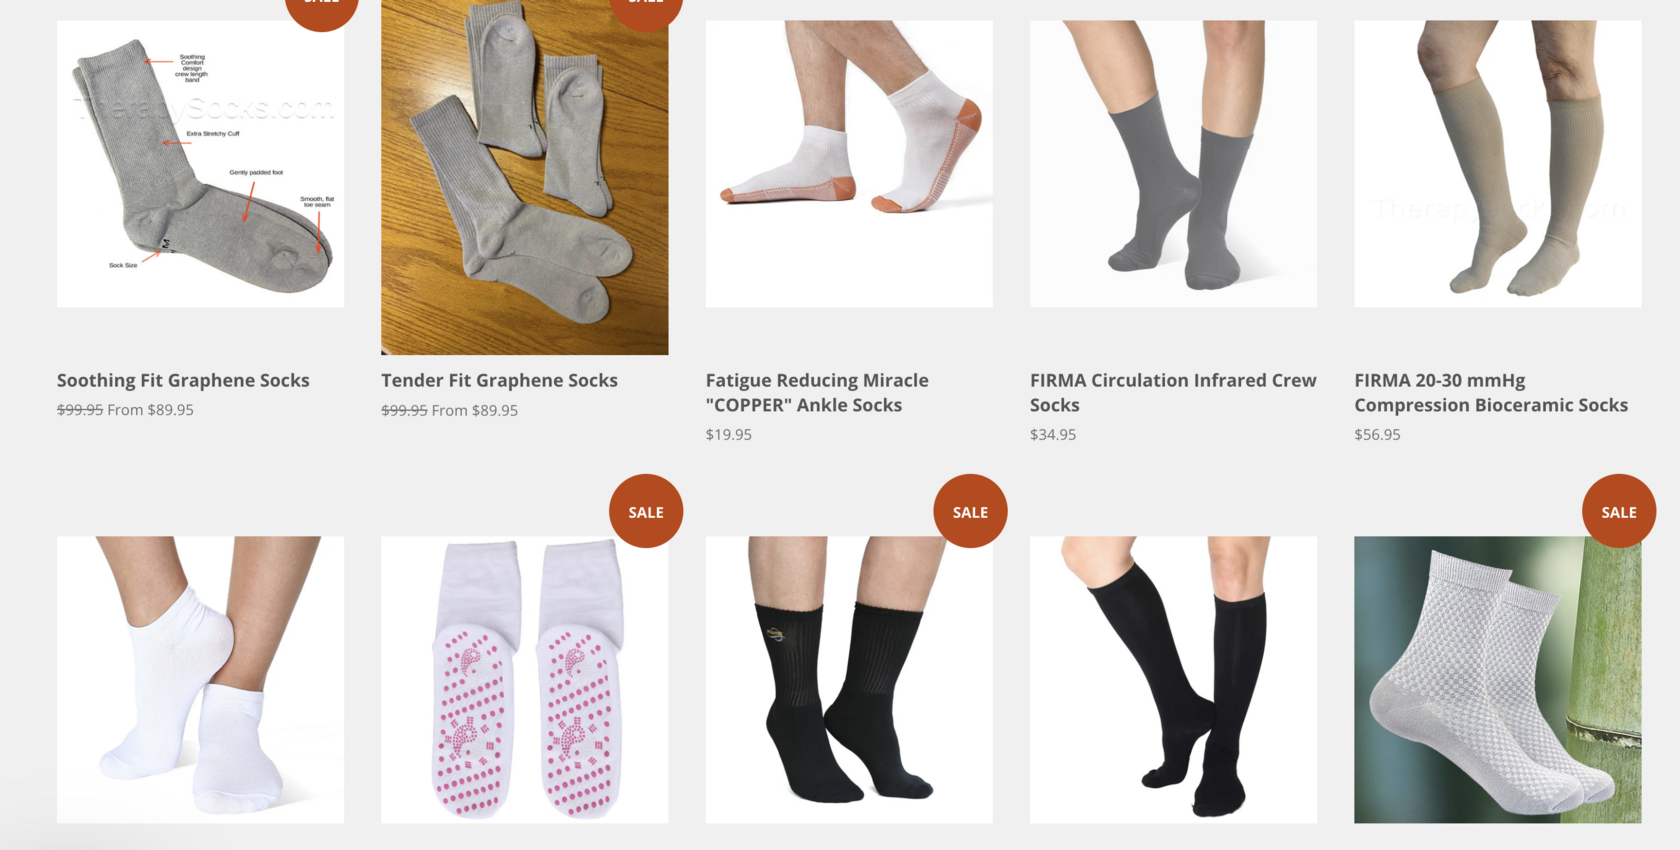Click the white and copper ankle socks image
The width and height of the screenshot is (1680, 850).
click(x=849, y=164)
